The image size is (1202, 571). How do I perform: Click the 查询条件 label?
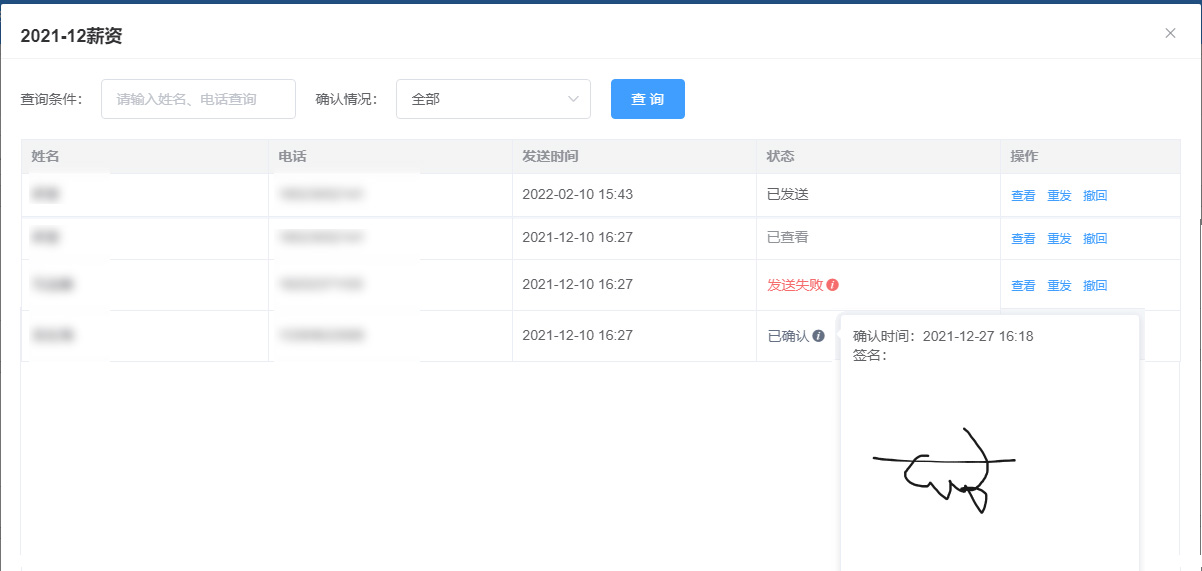52,99
